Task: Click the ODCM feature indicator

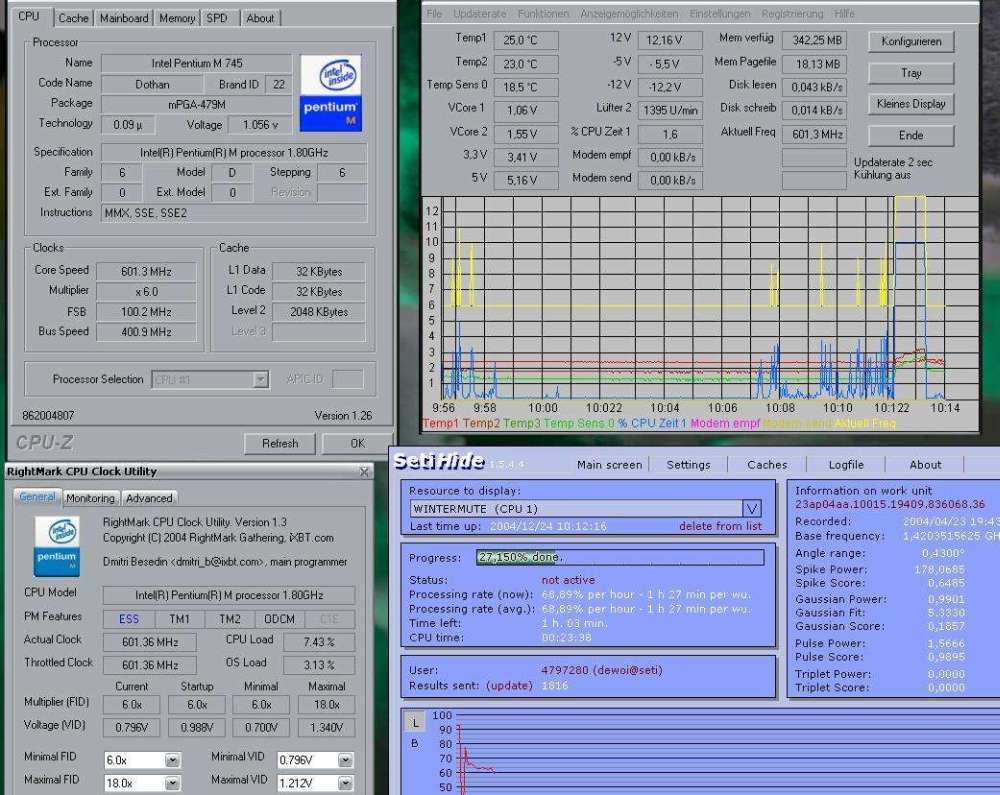Action: tap(279, 619)
